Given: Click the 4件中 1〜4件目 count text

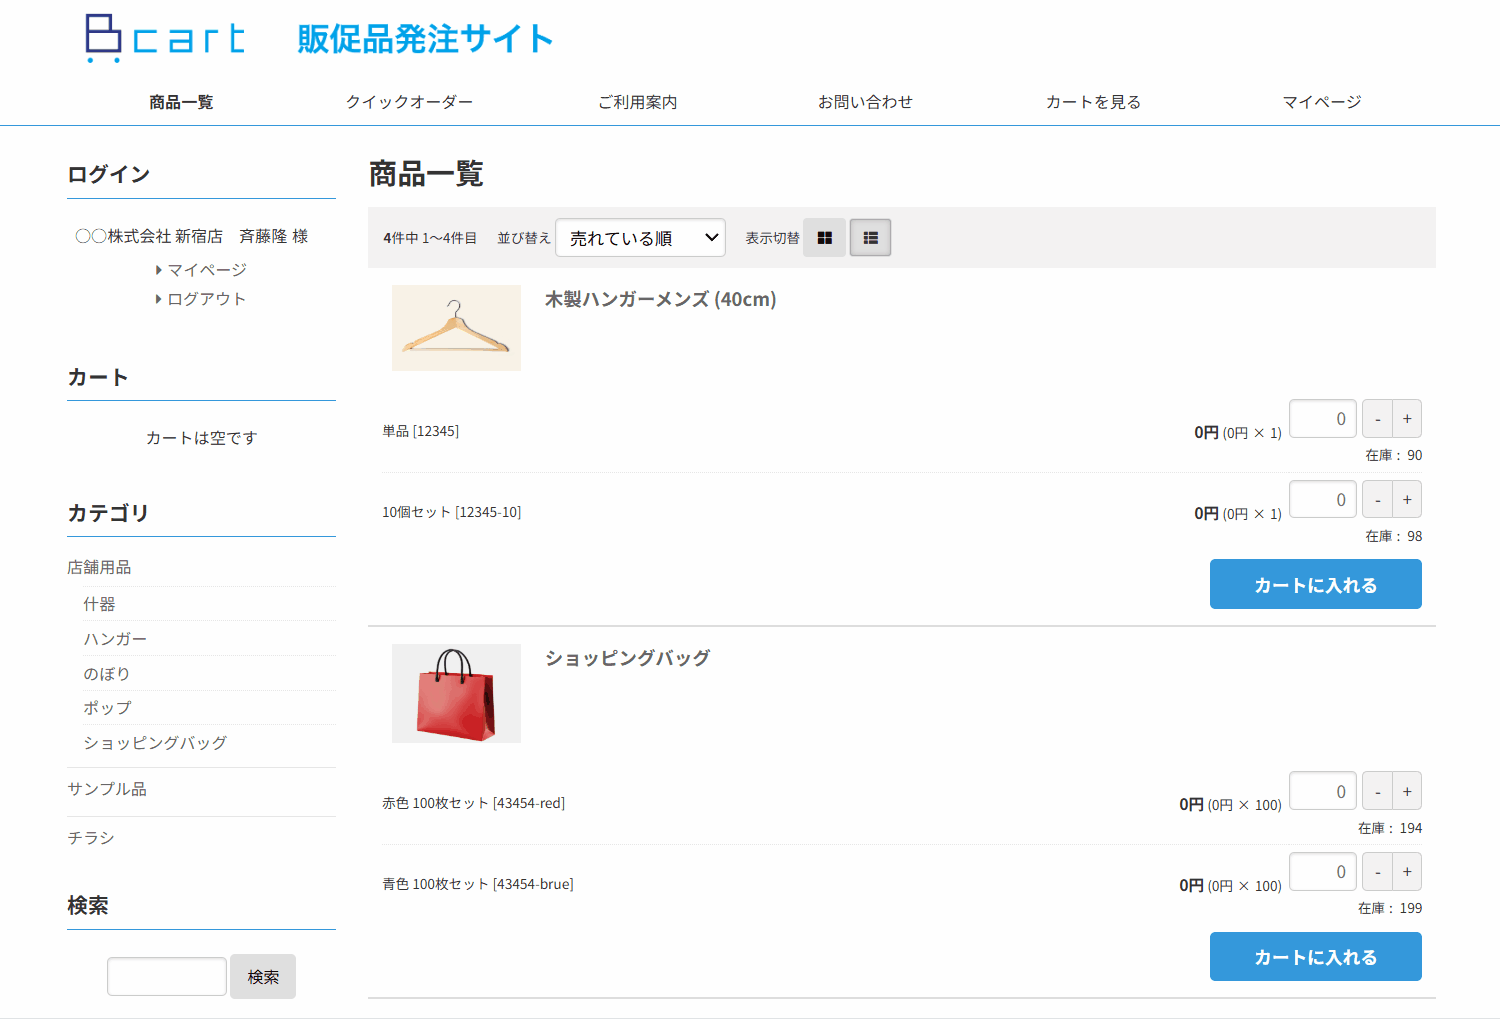Looking at the screenshot, I should 430,238.
